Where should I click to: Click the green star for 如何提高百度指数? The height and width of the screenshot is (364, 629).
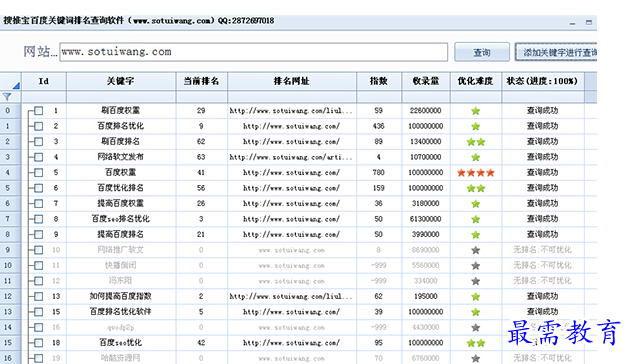point(476,297)
